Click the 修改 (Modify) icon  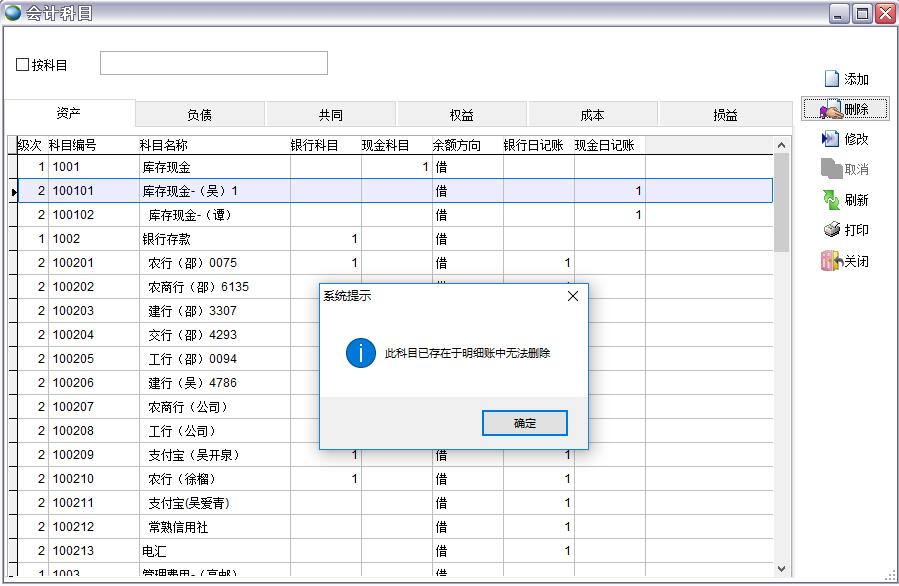[x=831, y=139]
